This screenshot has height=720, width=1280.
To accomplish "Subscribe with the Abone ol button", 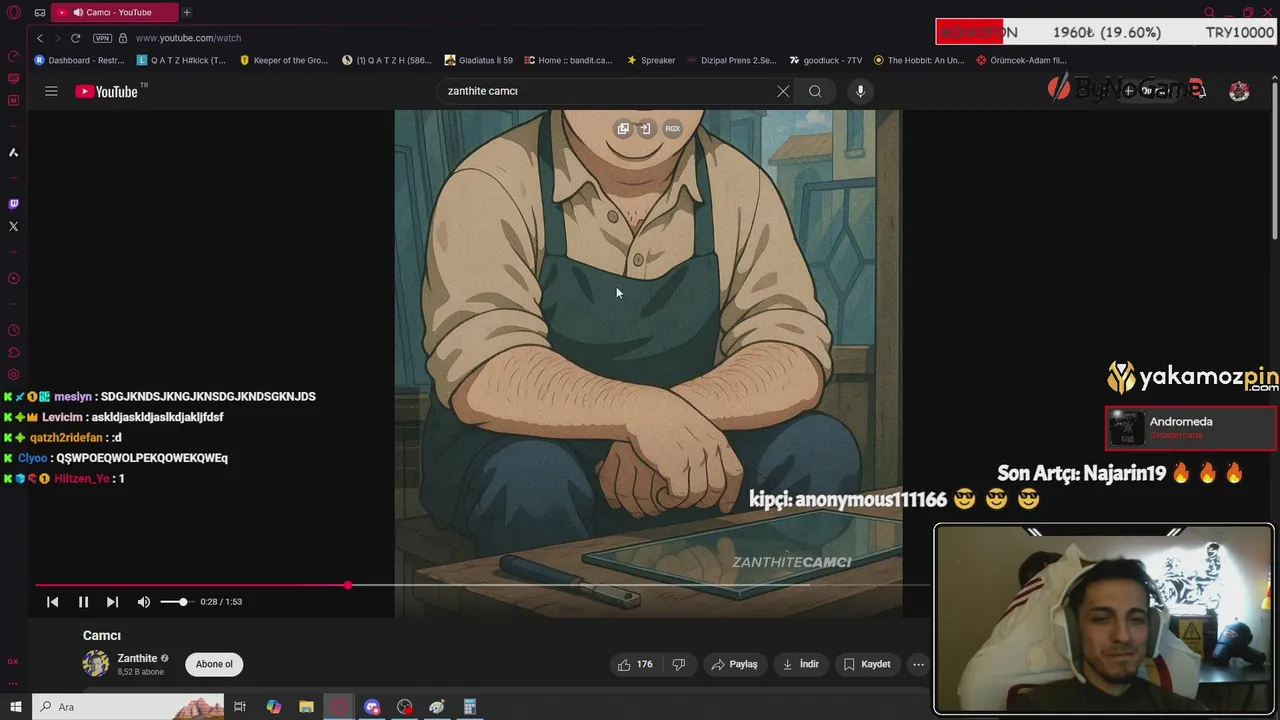I will 214,664.
